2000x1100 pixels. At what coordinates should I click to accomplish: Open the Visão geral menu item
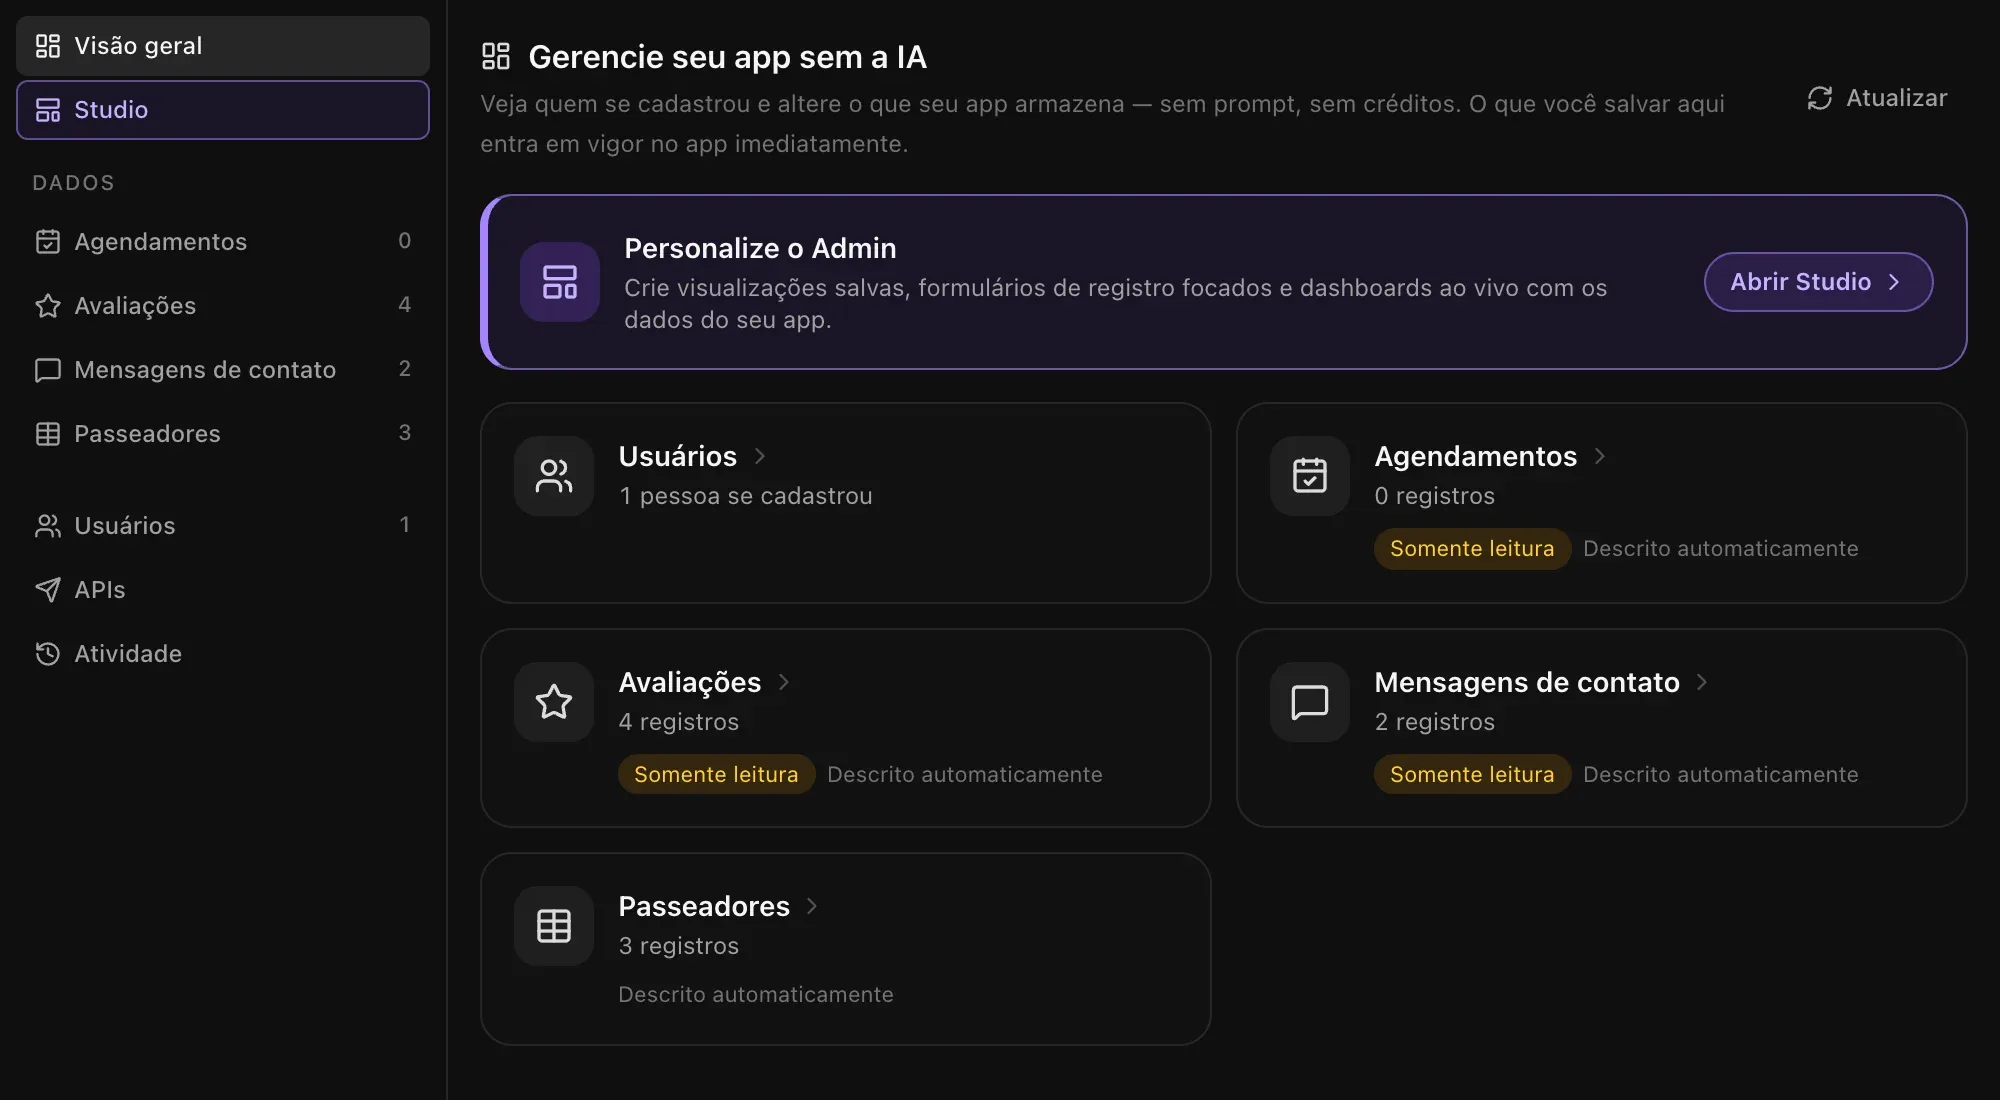(x=223, y=46)
